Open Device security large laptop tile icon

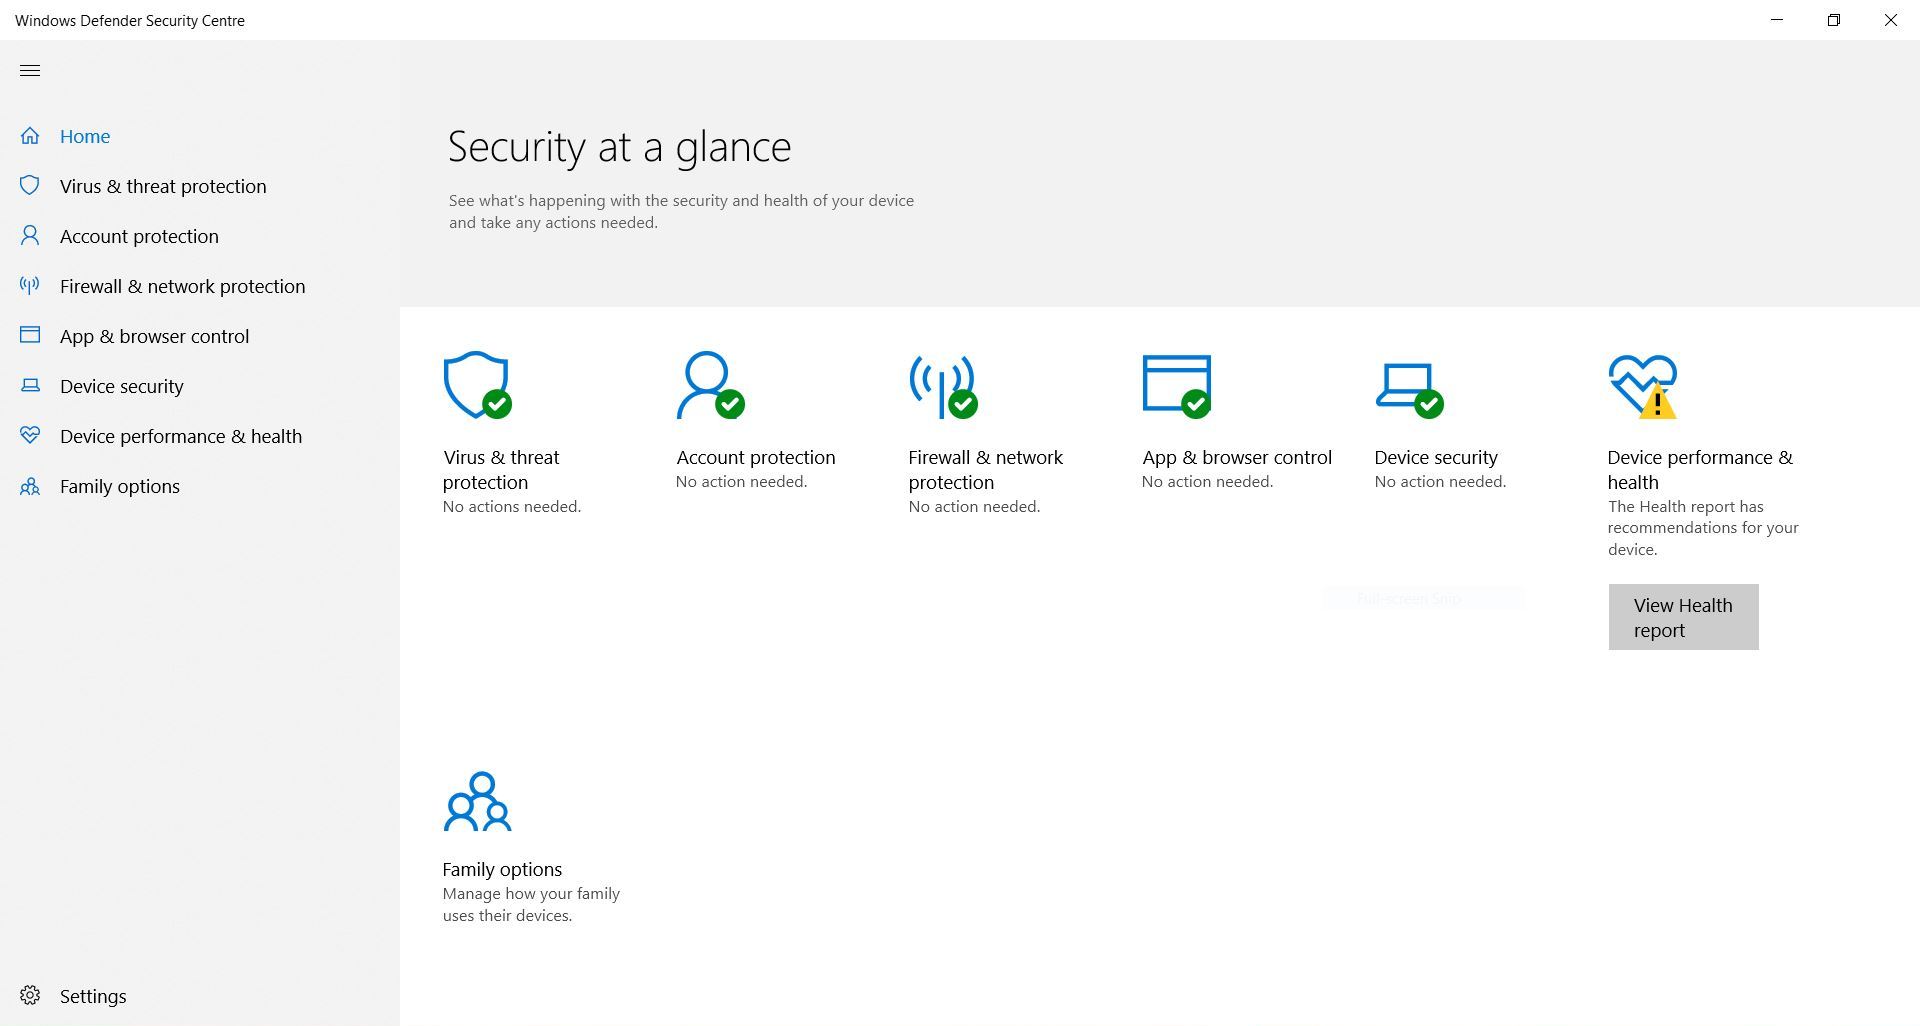(1409, 390)
